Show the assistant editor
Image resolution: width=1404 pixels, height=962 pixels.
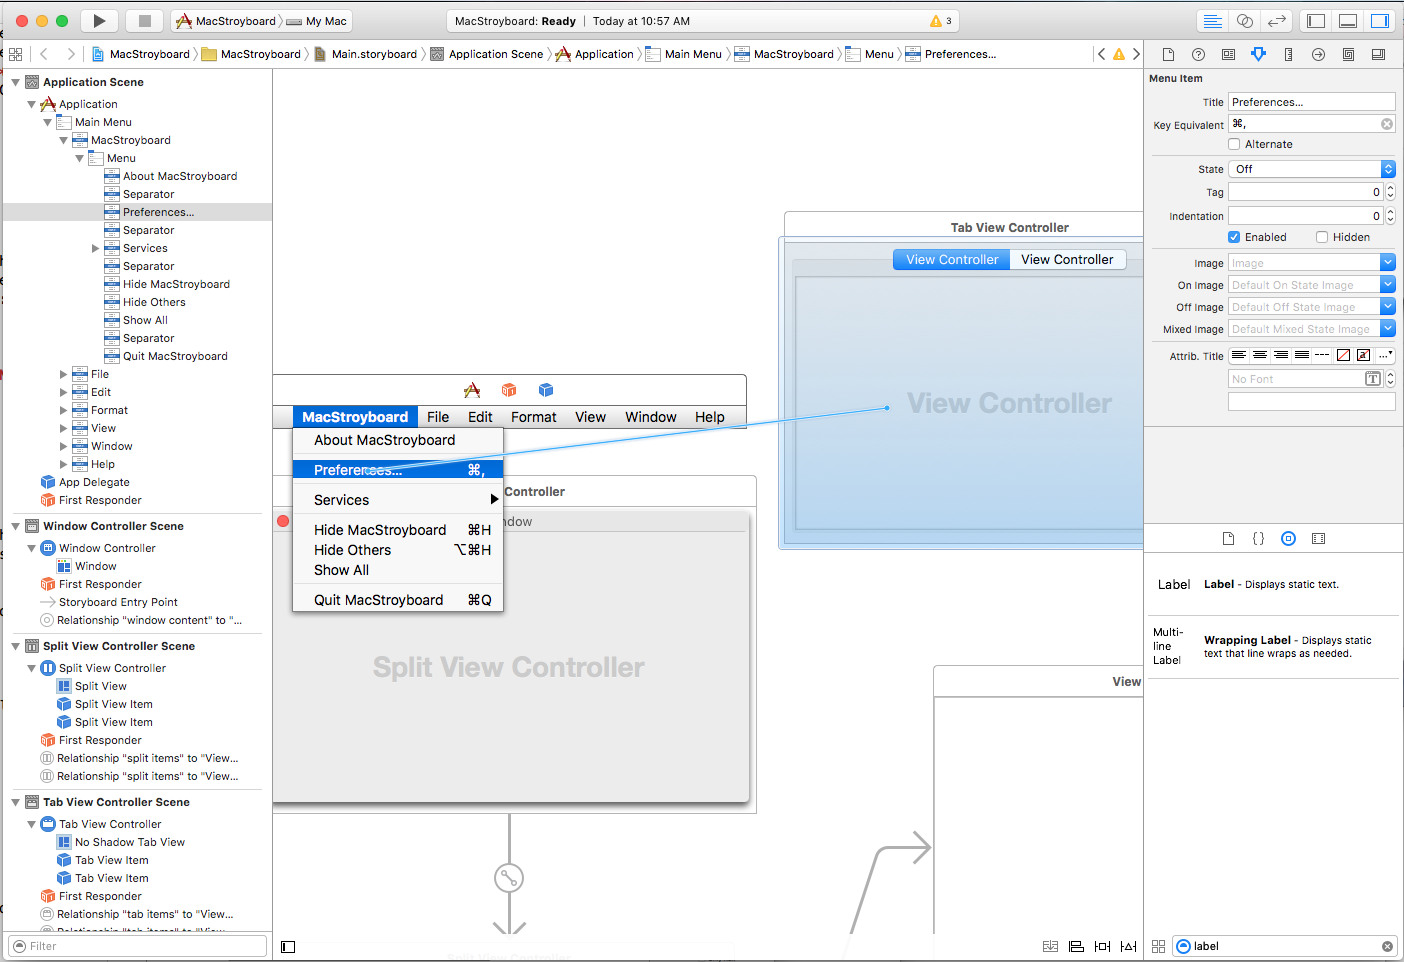(1245, 21)
